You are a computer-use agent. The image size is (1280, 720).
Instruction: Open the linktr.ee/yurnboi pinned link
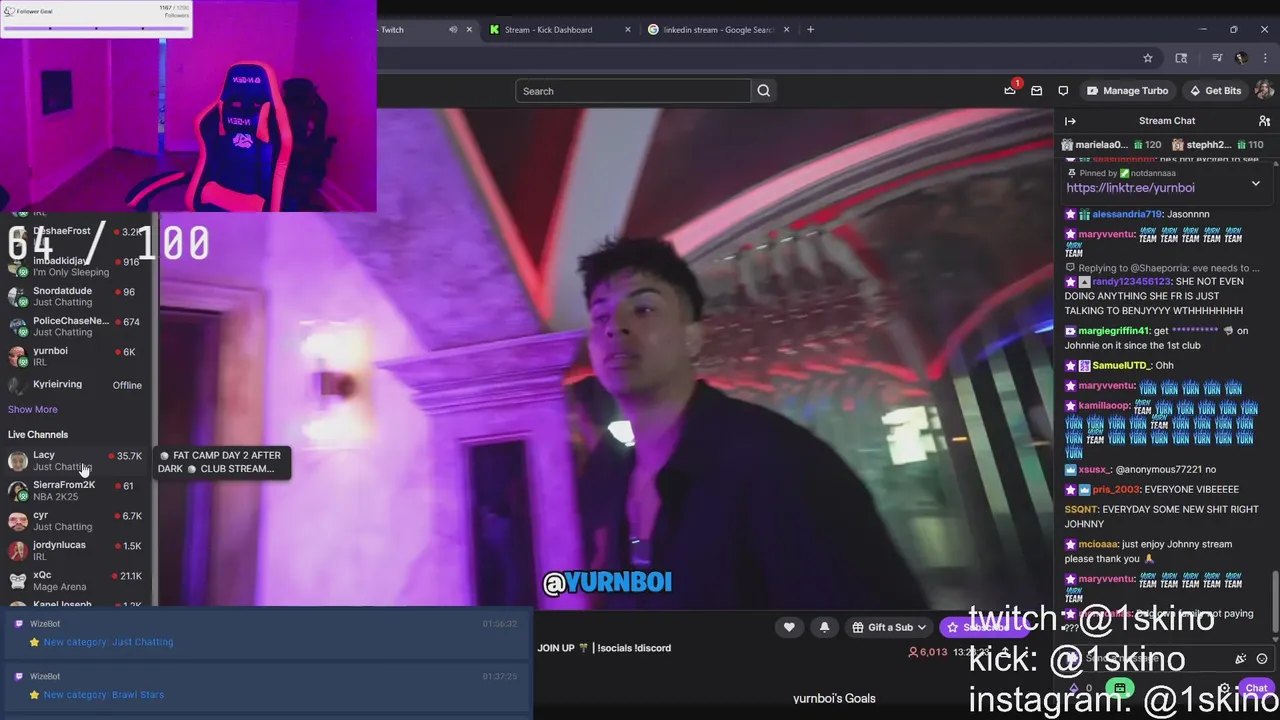pos(1130,188)
